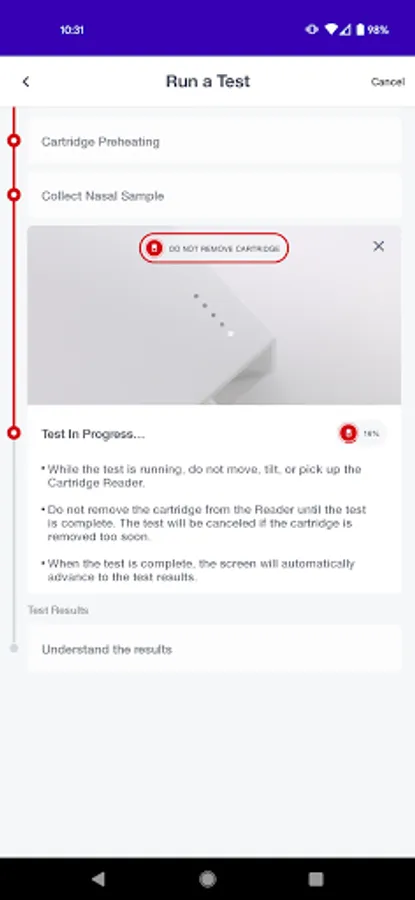Tap the red cartridge icon in warning badge

click(x=154, y=248)
